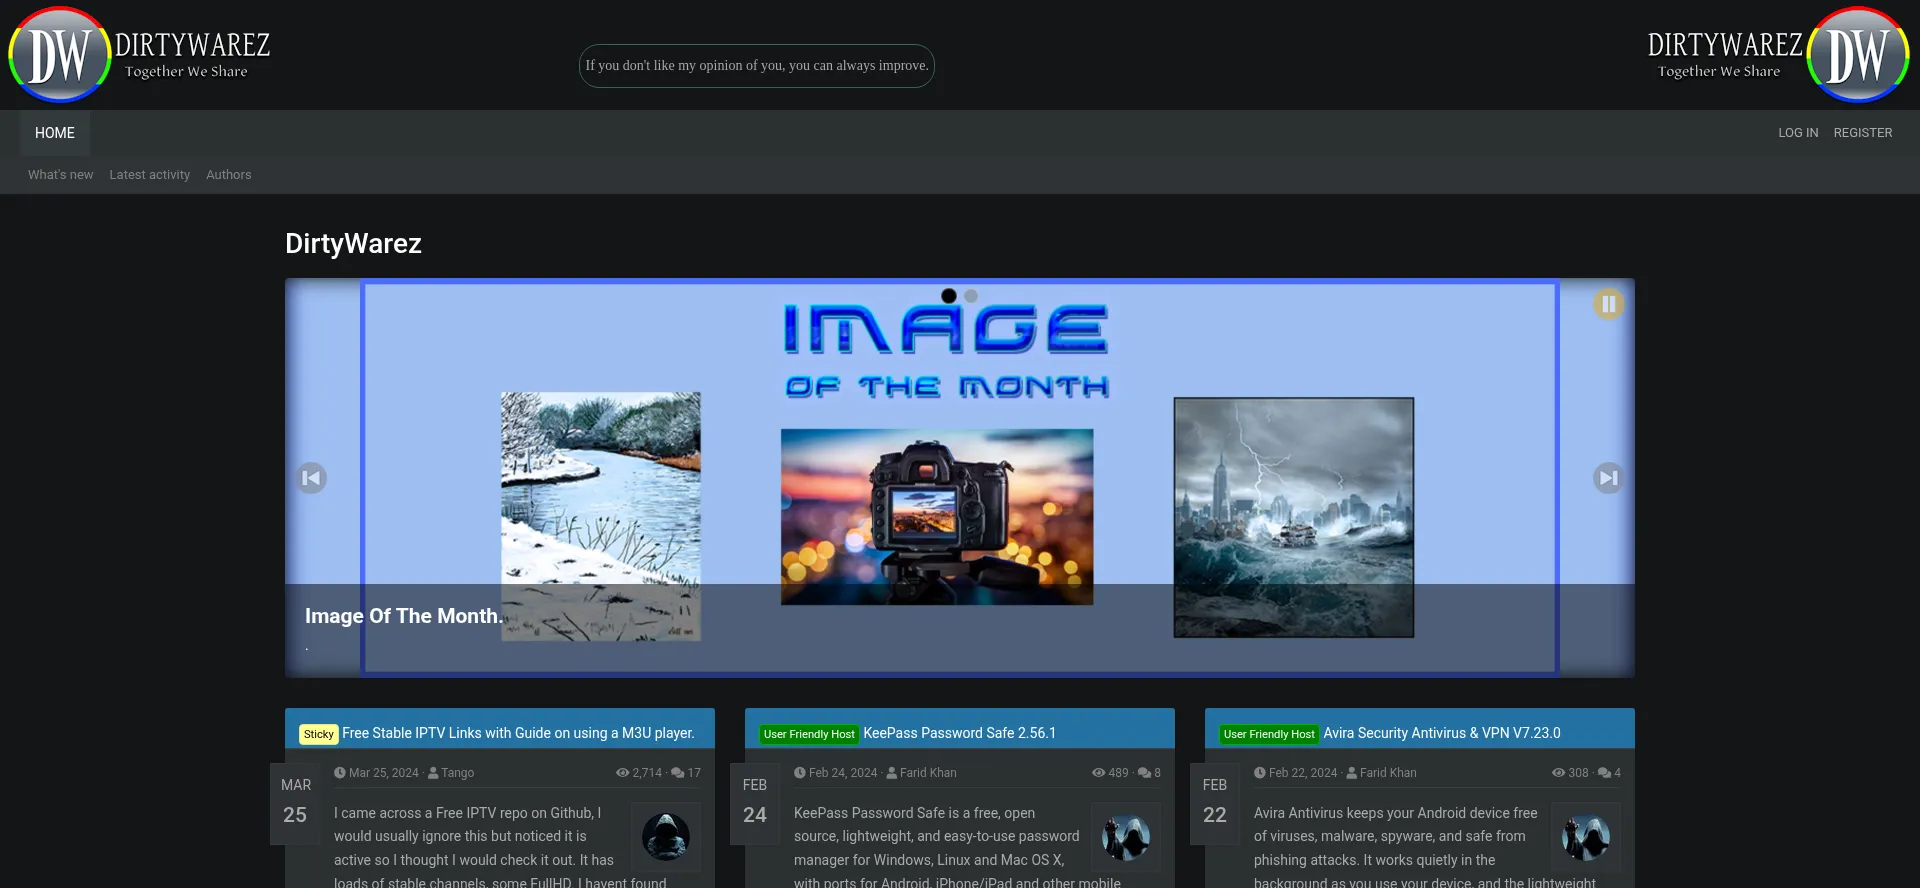
Task: Click avatar thumbnail in KeePass post
Action: (1126, 837)
